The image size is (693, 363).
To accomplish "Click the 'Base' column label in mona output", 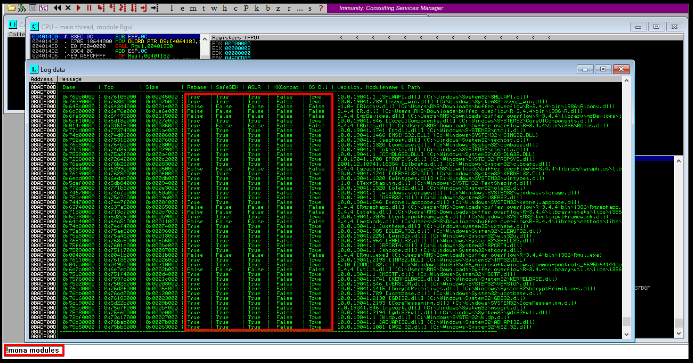I will 69,87.
